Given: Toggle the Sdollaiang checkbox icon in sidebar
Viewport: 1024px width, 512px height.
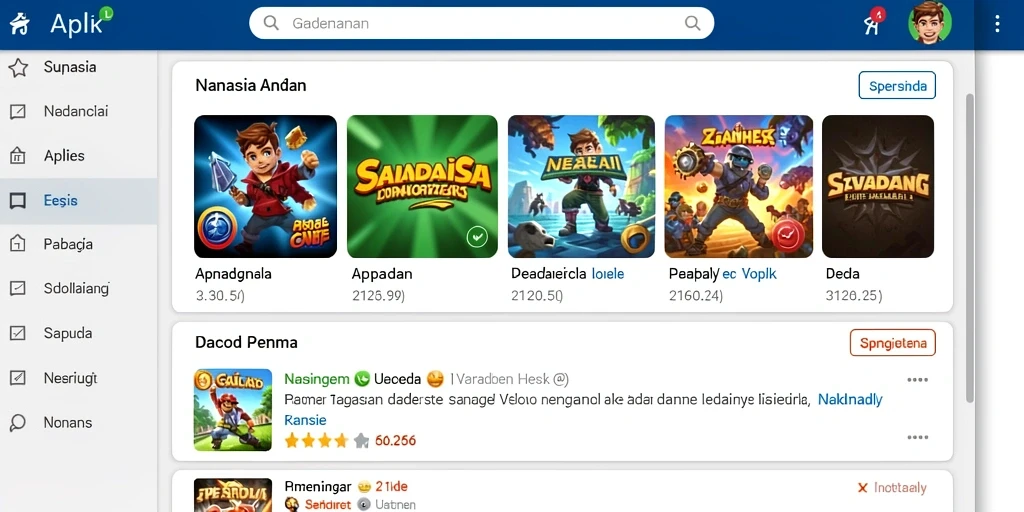Looking at the screenshot, I should click(x=18, y=288).
